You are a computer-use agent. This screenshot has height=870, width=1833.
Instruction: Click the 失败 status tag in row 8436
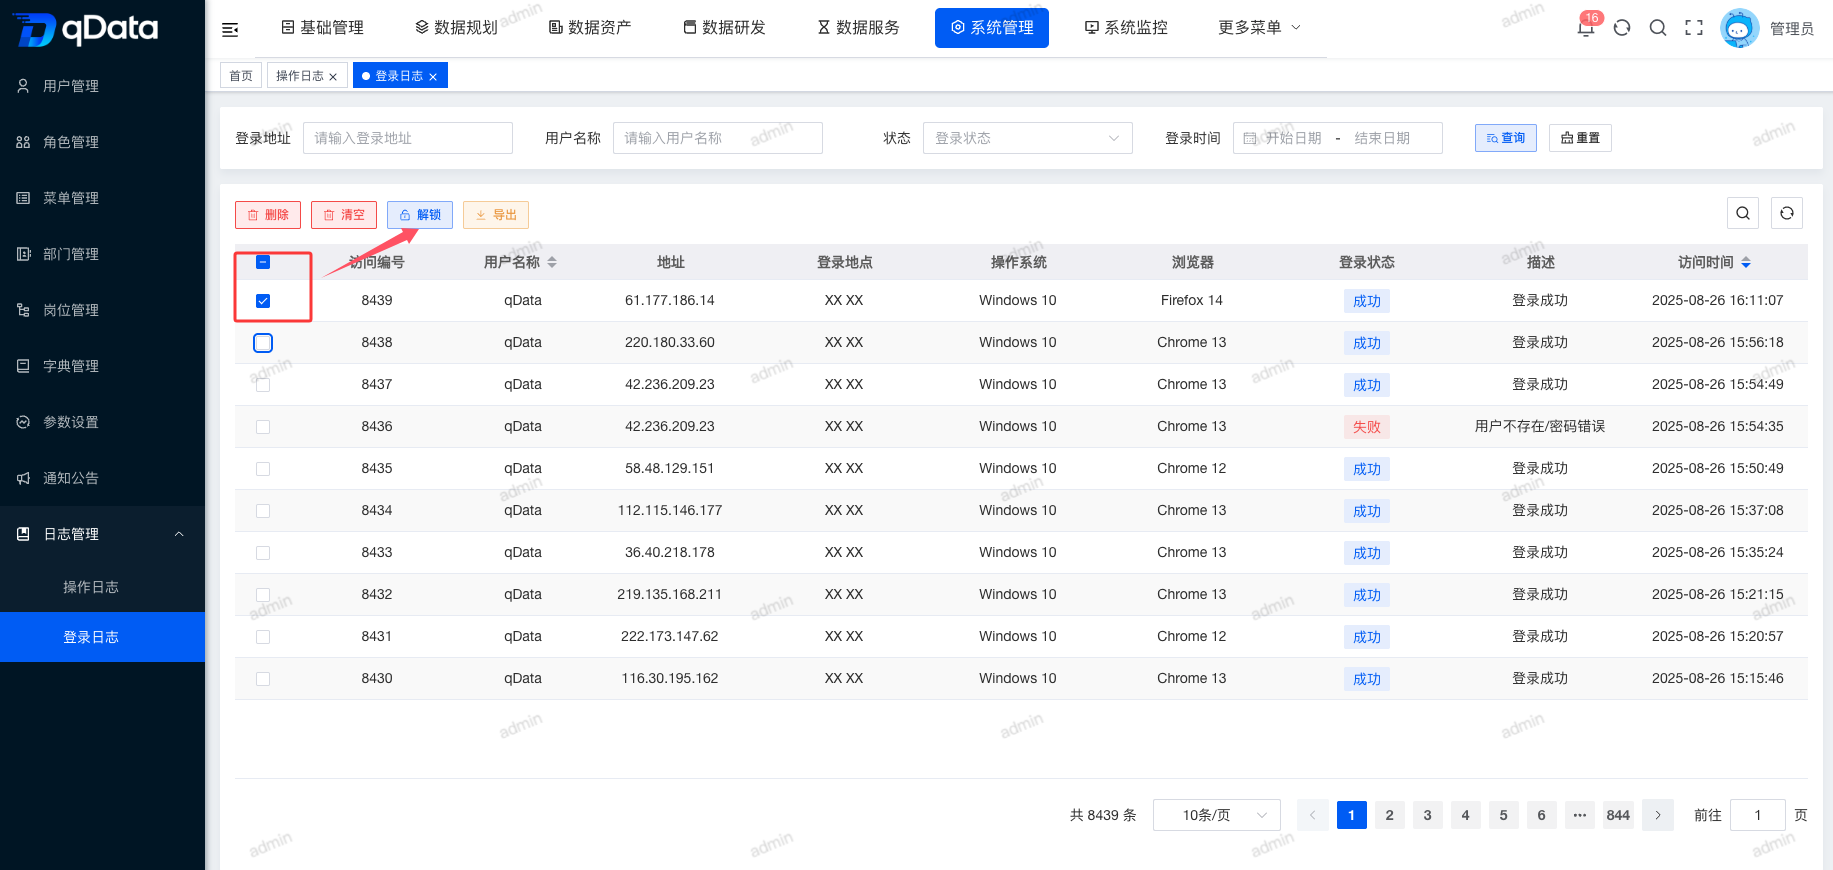click(x=1367, y=427)
